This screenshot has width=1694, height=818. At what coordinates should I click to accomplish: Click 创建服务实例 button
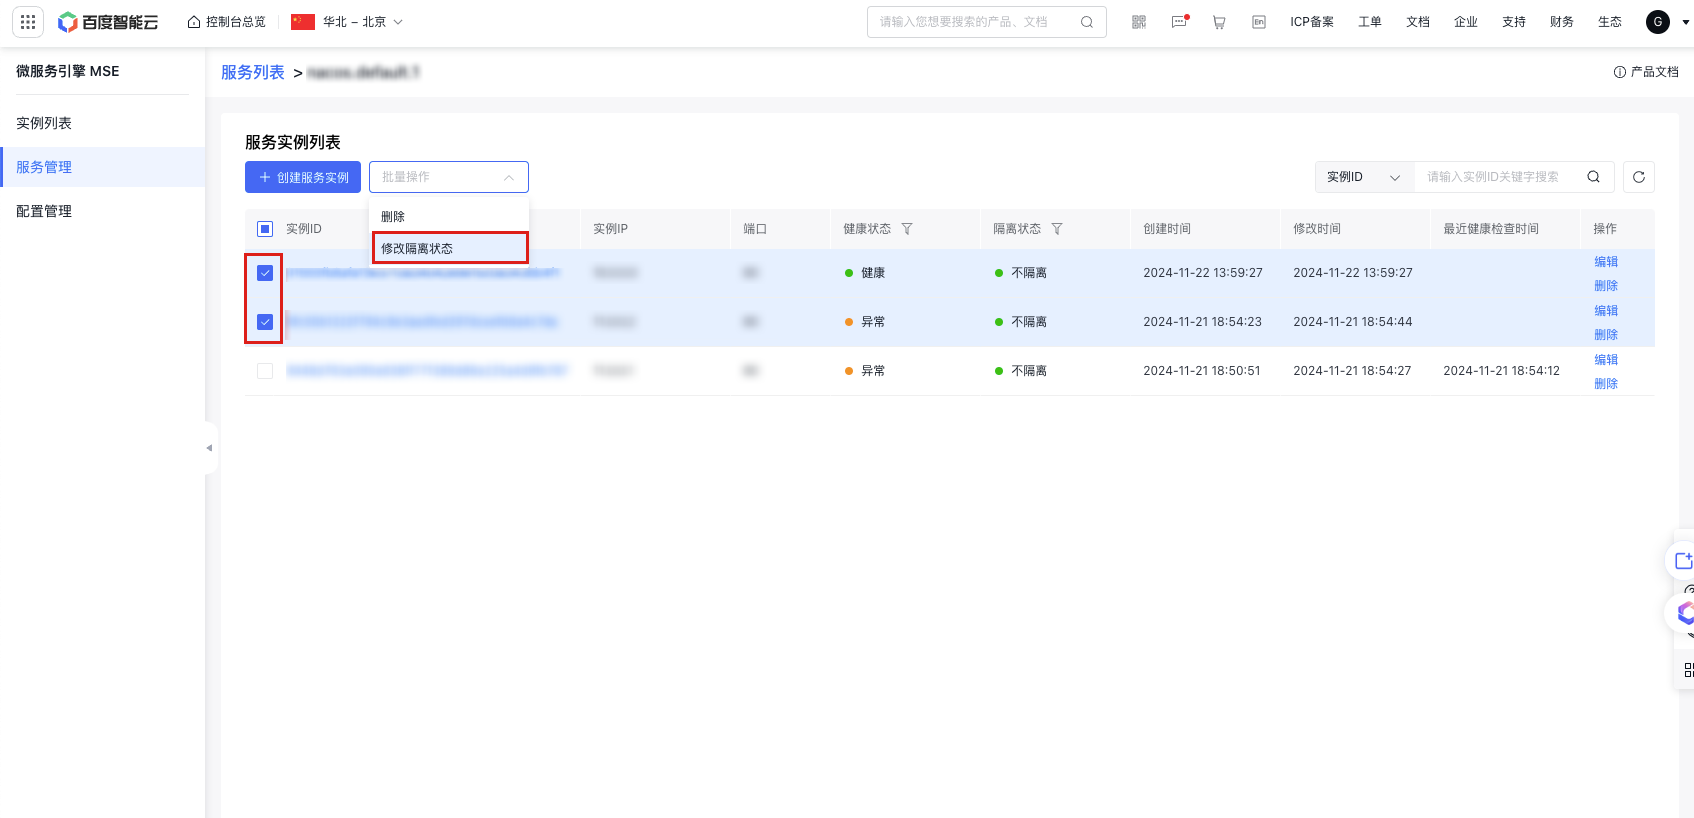tap(303, 177)
